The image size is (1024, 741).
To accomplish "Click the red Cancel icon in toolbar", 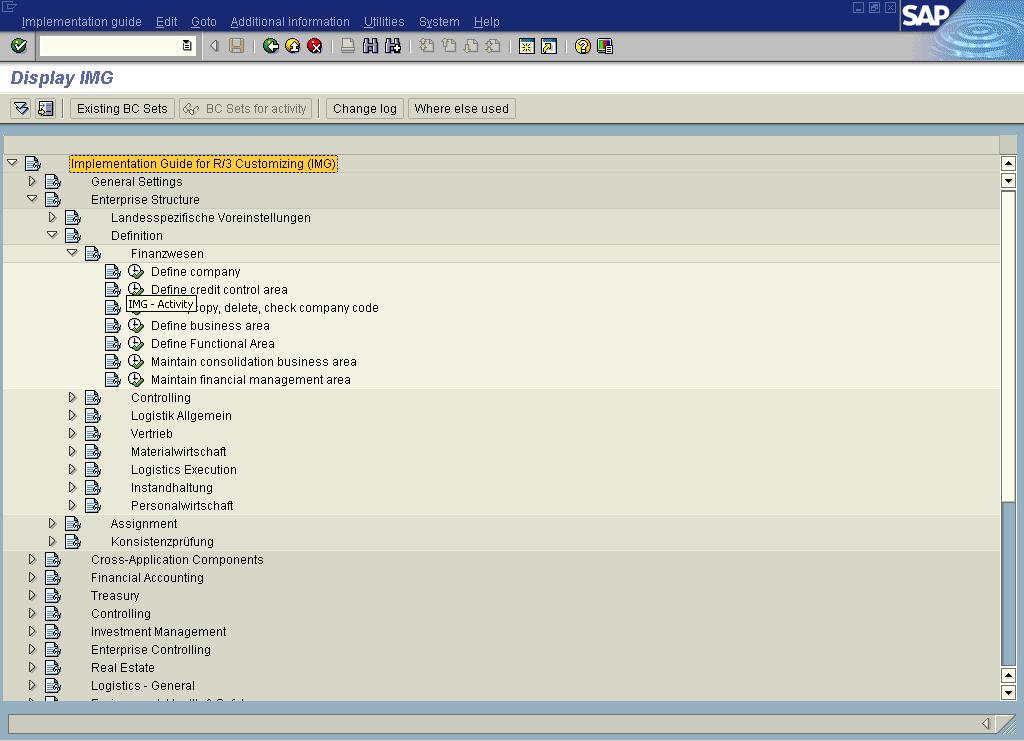I will pos(315,46).
